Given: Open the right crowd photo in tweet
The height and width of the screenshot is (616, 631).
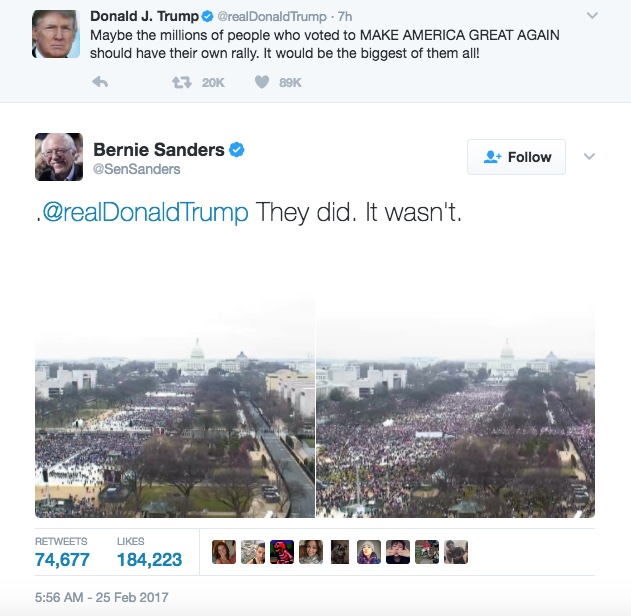Looking at the screenshot, I should pos(456,408).
